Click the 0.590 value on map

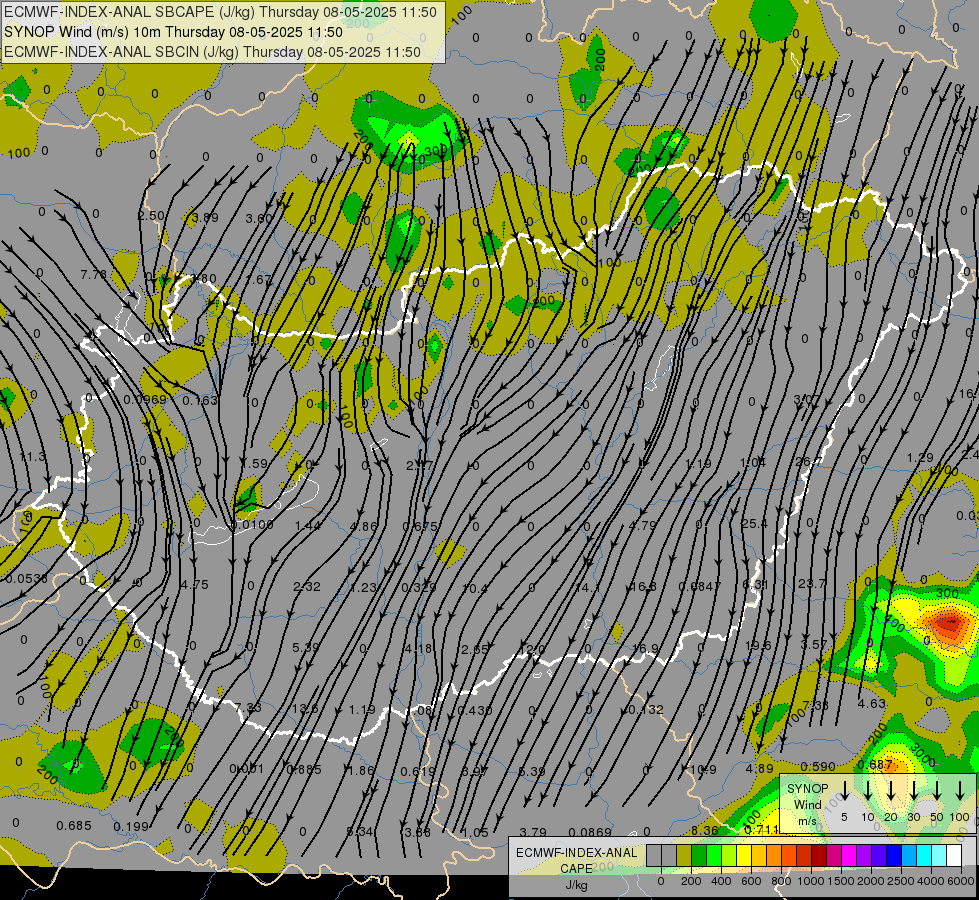(817, 766)
